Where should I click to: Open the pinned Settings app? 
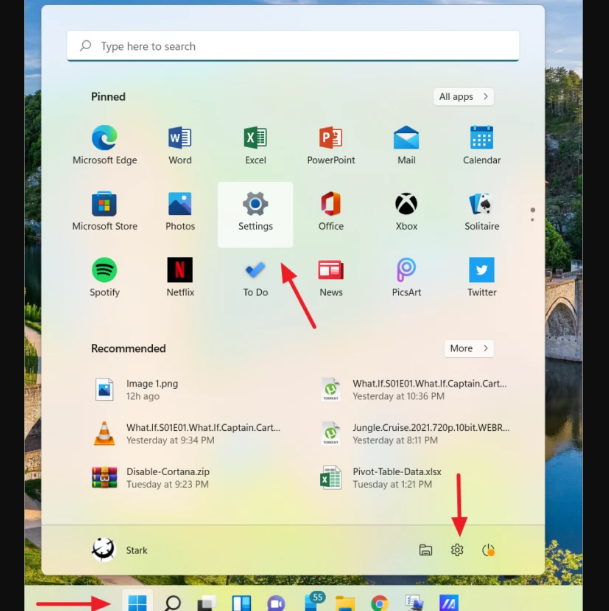(255, 215)
